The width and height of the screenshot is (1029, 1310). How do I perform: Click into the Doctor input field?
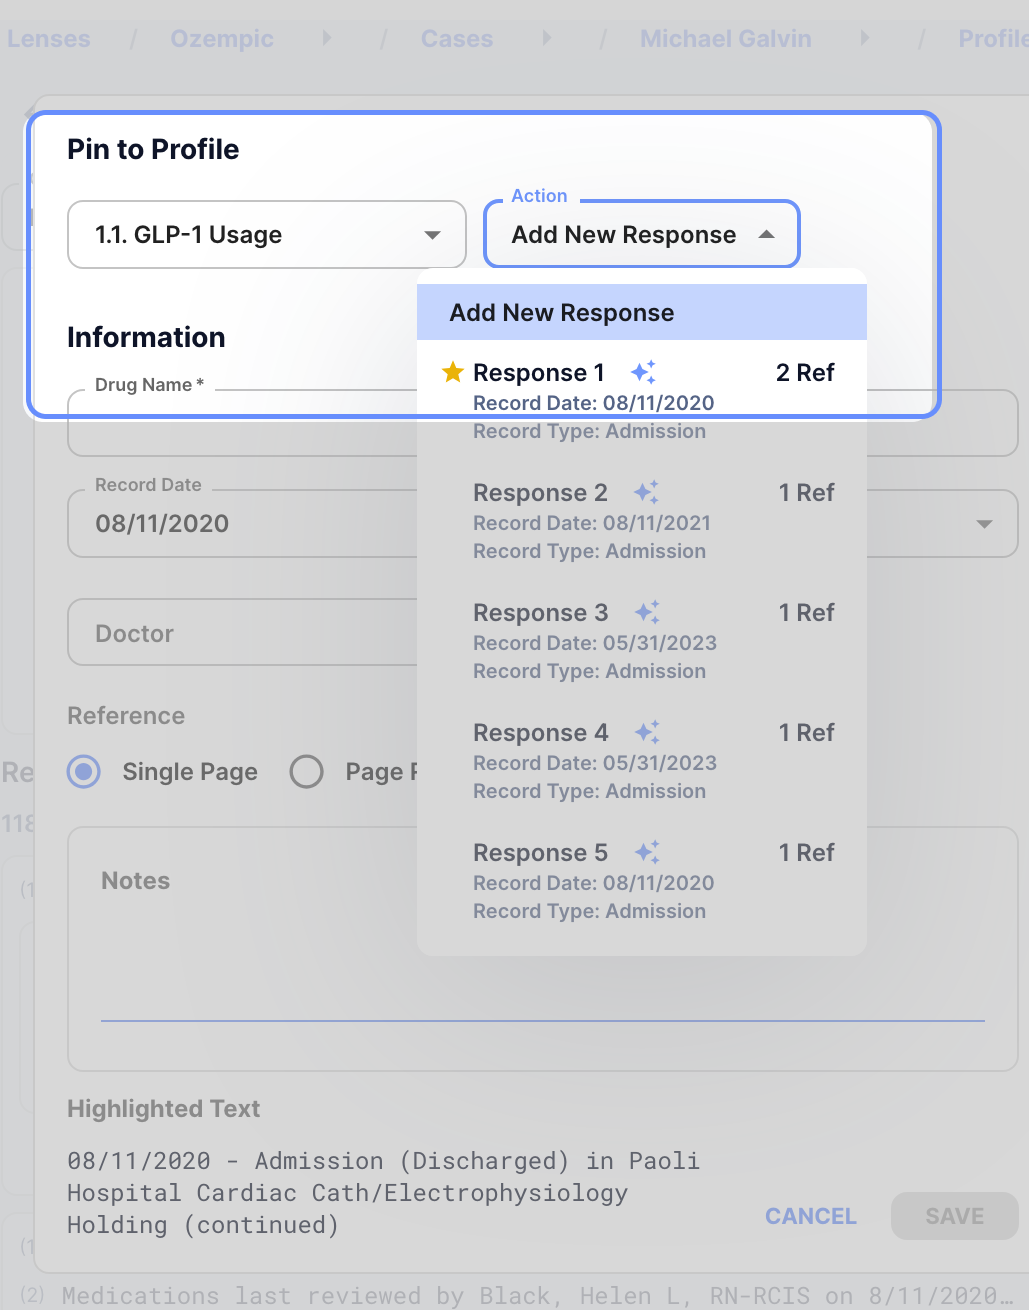(x=242, y=632)
